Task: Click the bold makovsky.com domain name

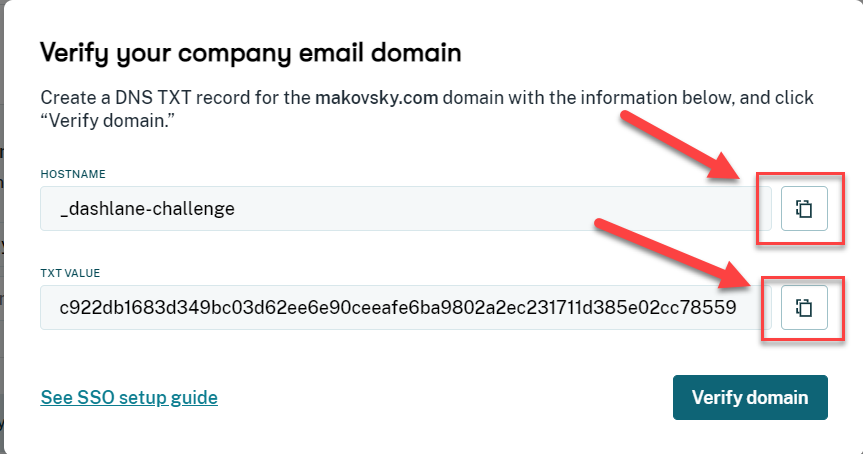Action: pos(376,97)
